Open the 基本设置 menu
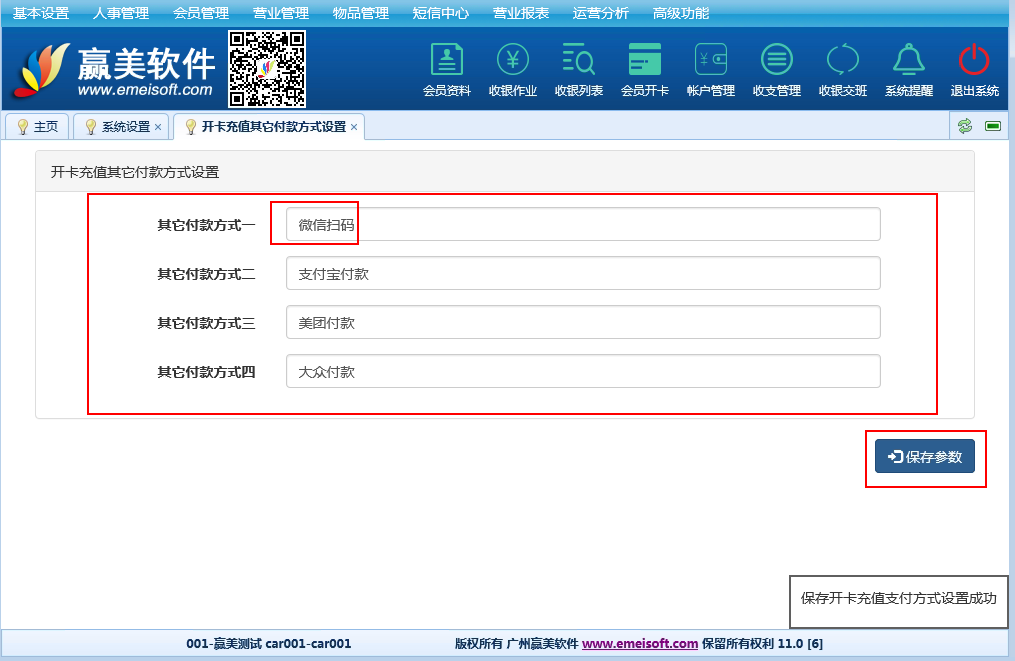The height and width of the screenshot is (661, 1015). tap(41, 13)
